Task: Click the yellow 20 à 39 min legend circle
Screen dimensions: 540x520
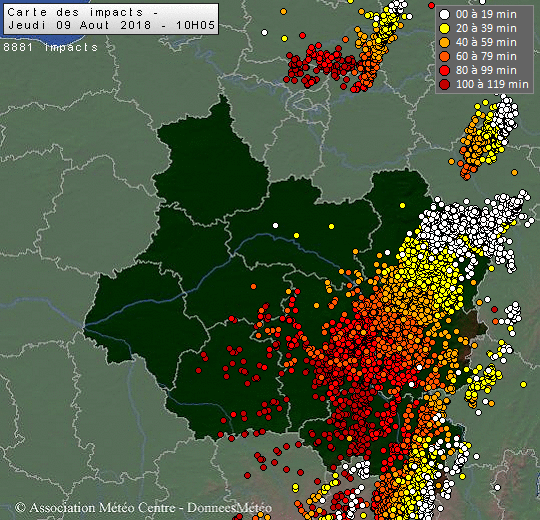Action: tap(445, 28)
